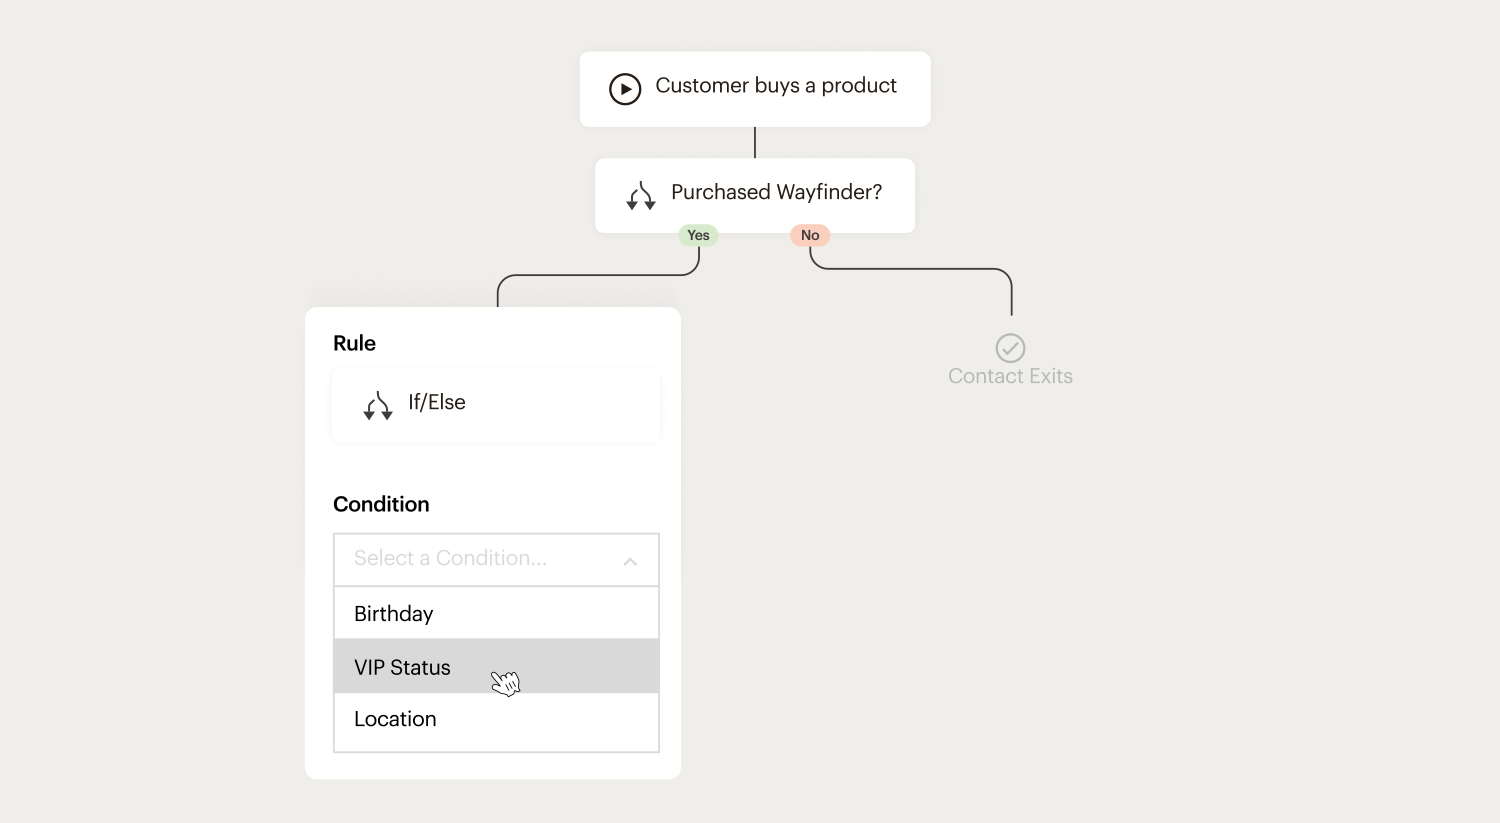The height and width of the screenshot is (823, 1500).
Task: Click the Contact Exits label
Action: (x=1010, y=377)
